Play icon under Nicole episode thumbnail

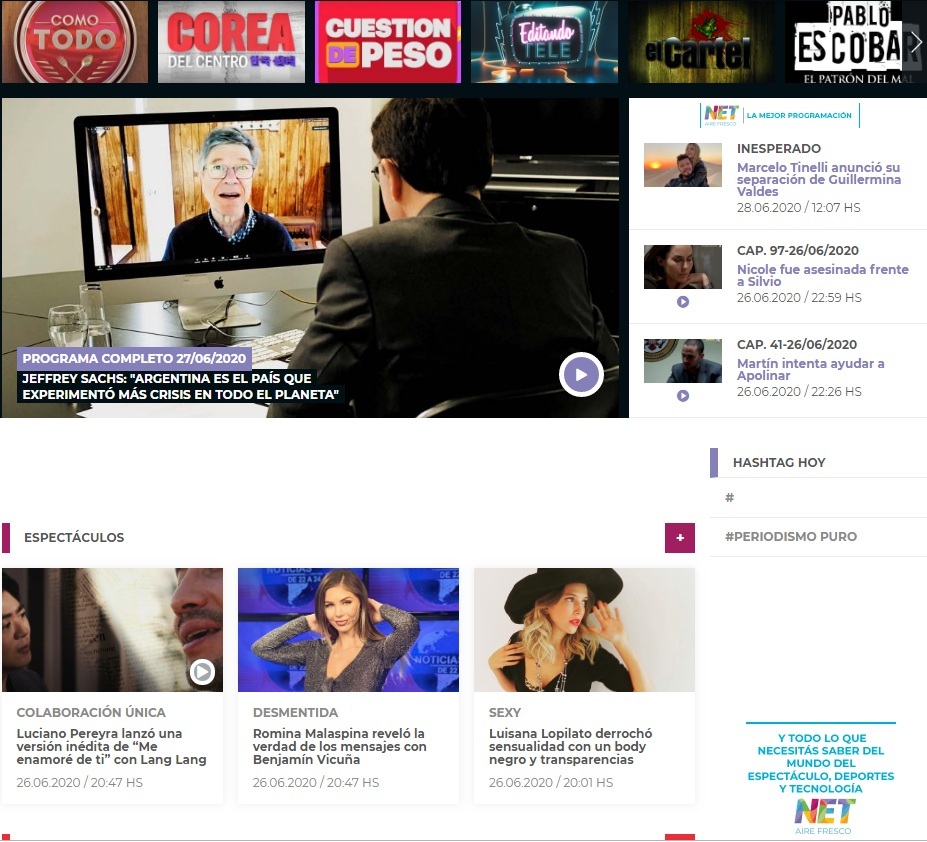click(x=683, y=302)
